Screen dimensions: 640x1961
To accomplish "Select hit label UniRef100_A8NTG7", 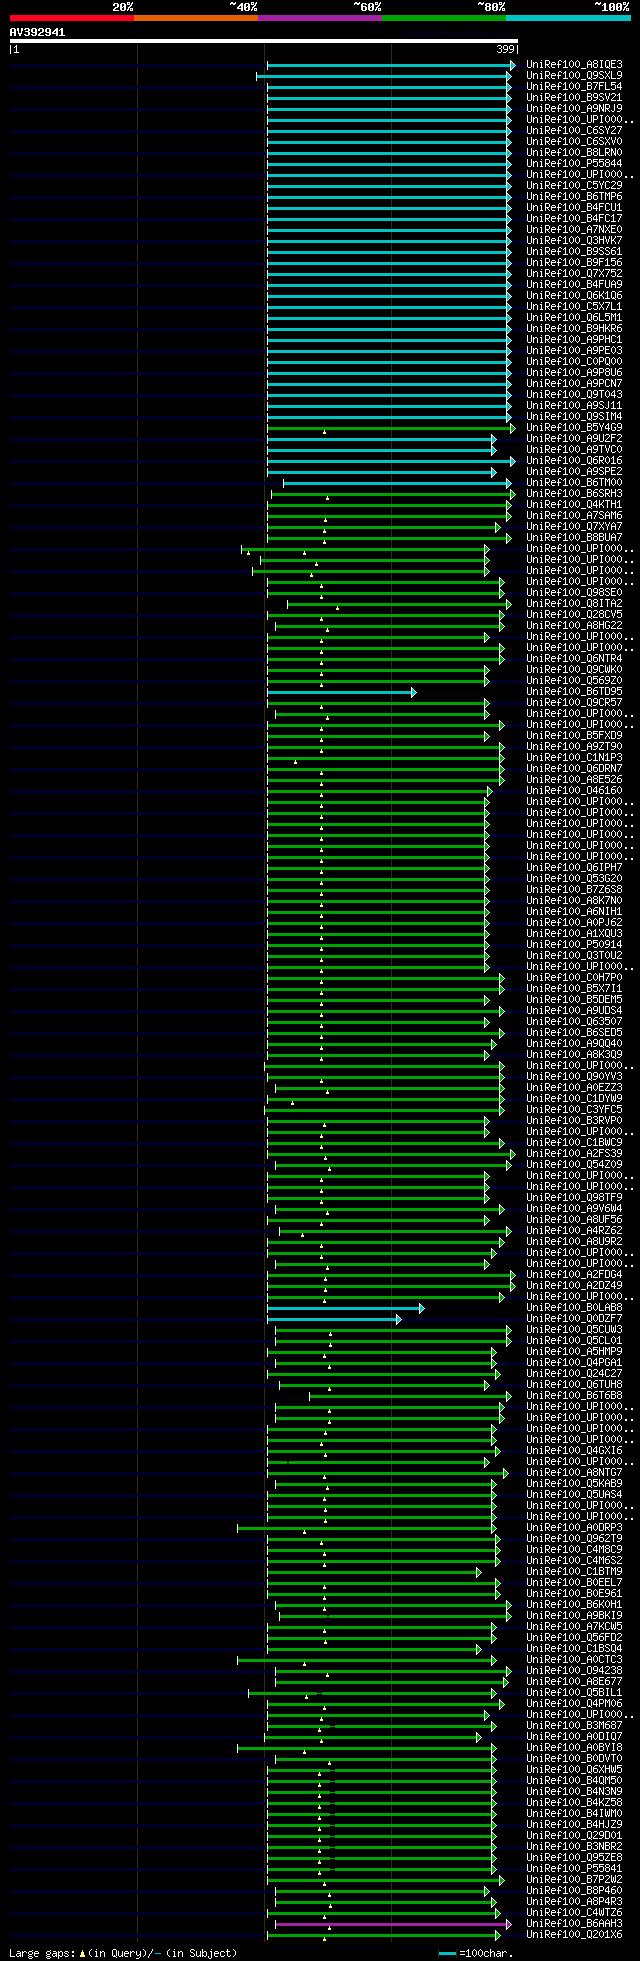I will (x=574, y=1473).
